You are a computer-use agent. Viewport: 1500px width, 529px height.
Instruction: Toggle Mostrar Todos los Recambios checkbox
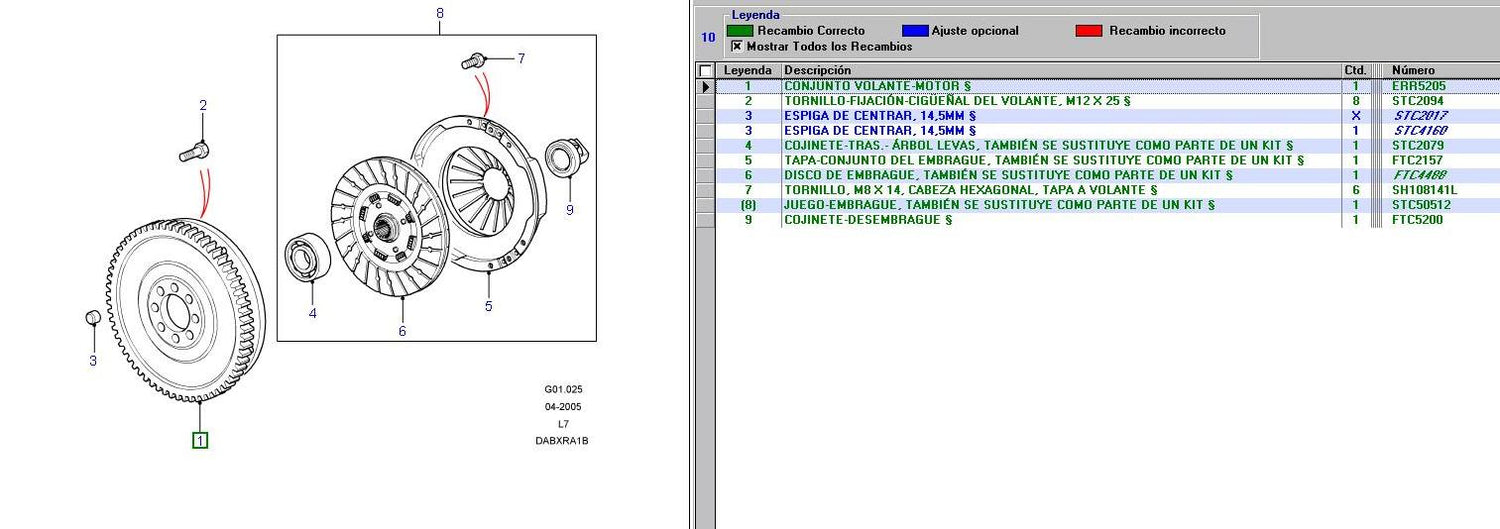tap(737, 46)
